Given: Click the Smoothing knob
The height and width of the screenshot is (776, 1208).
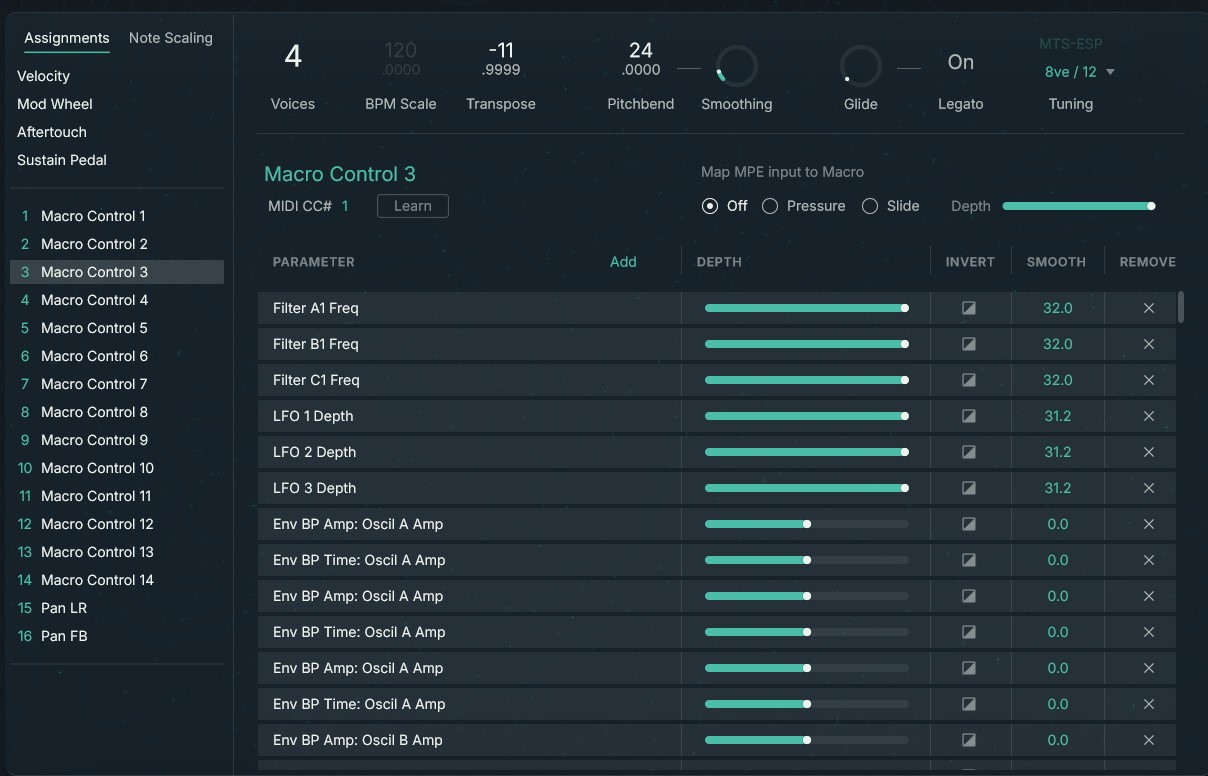Looking at the screenshot, I should (737, 67).
